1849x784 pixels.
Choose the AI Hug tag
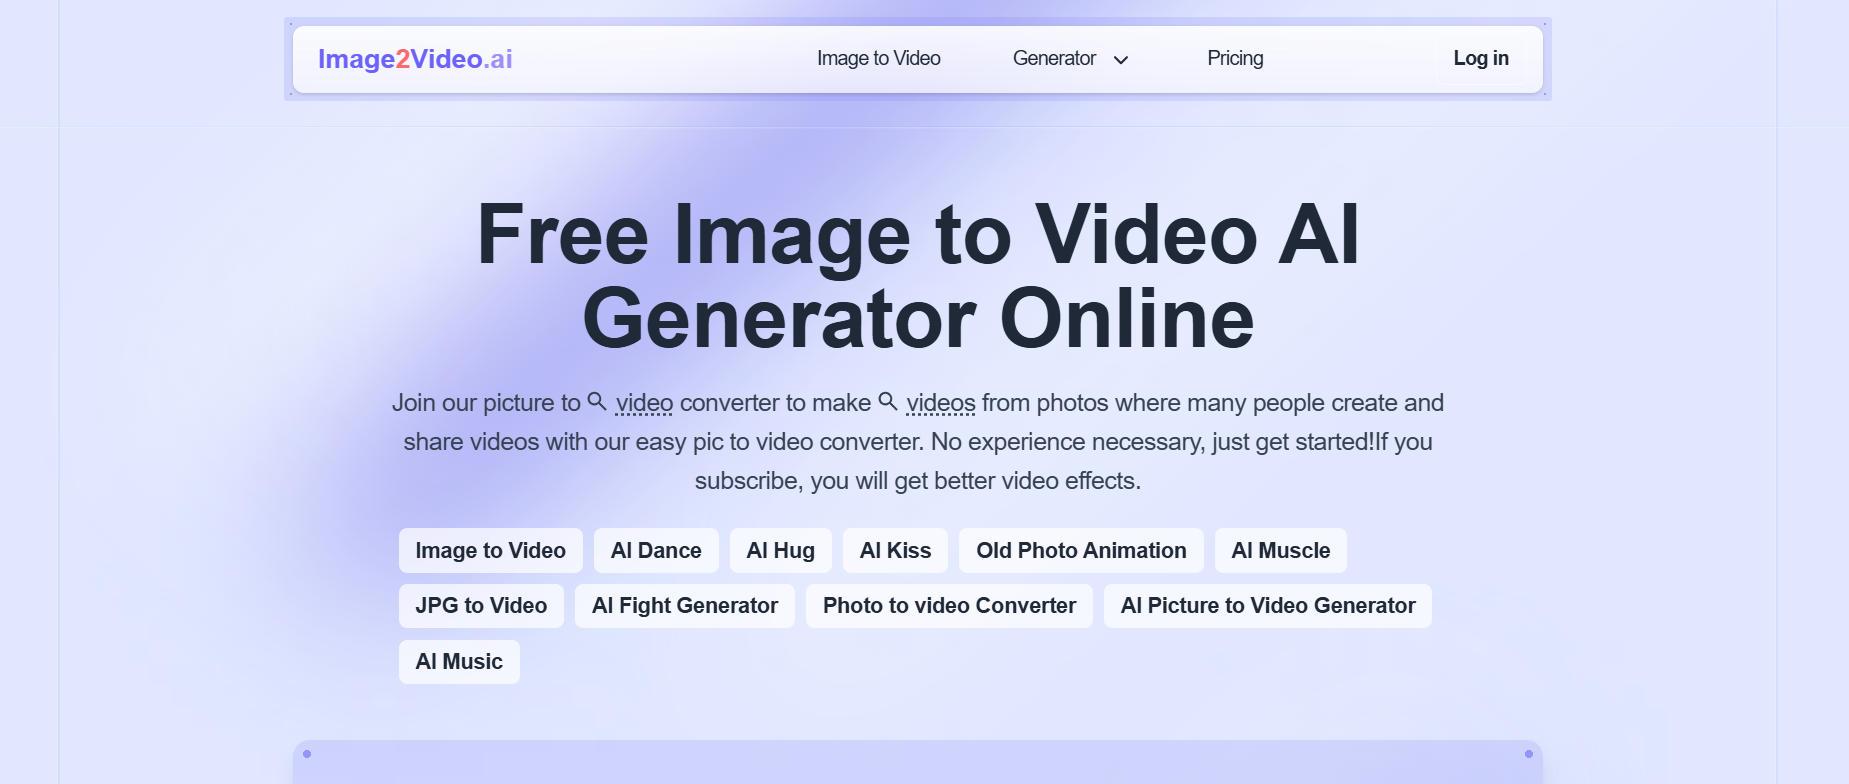coord(780,550)
